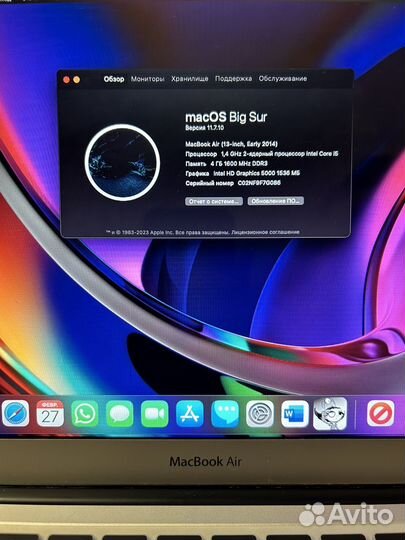
Task: Click the red prohibited sign icon
Action: pos(381,414)
